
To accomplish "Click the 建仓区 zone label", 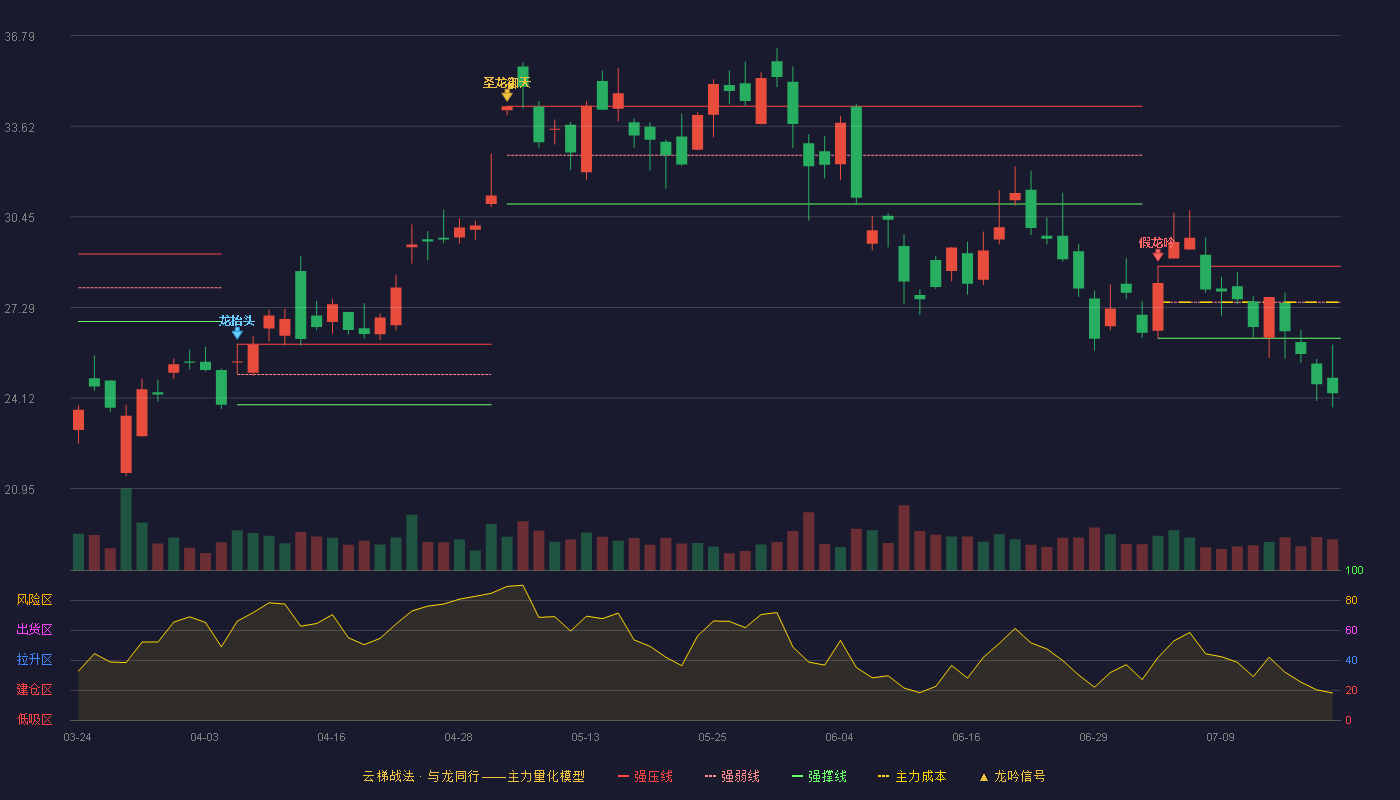I will click(35, 690).
